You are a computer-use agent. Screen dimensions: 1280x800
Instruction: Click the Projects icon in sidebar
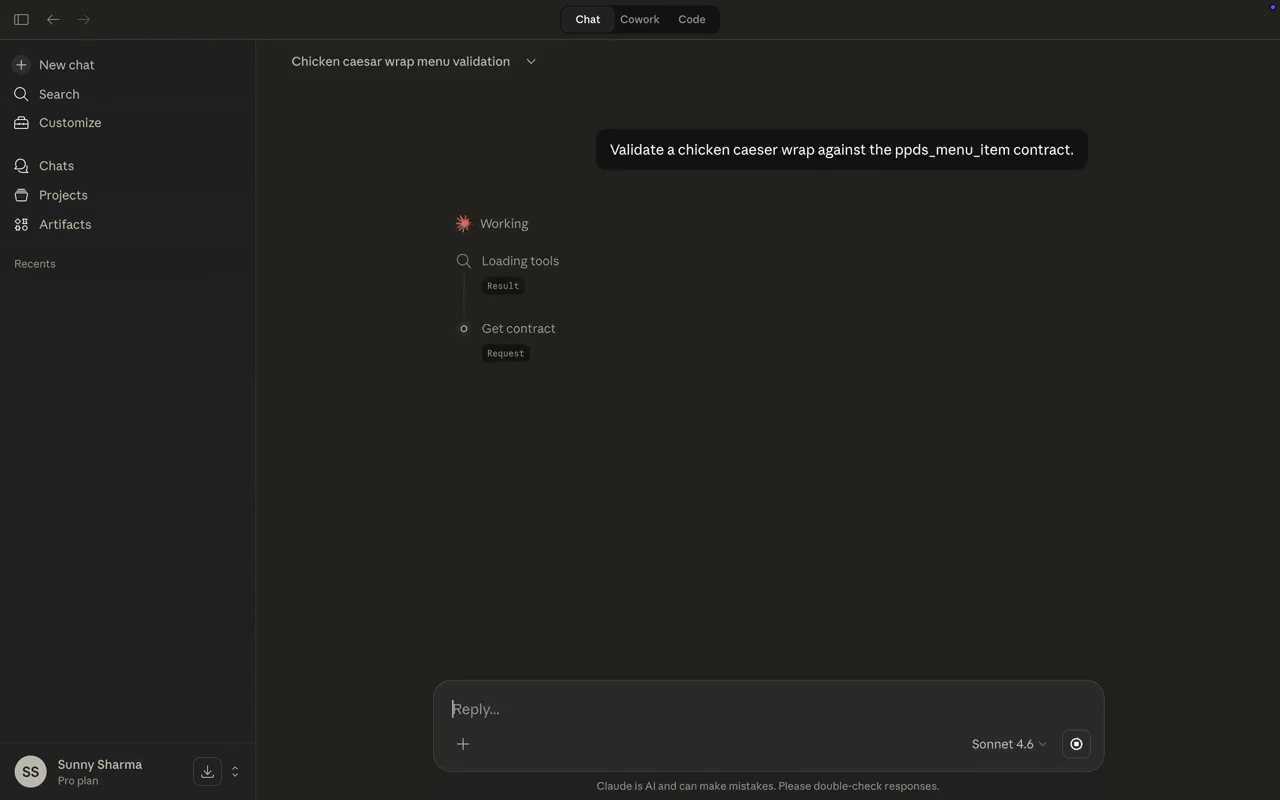(21, 195)
